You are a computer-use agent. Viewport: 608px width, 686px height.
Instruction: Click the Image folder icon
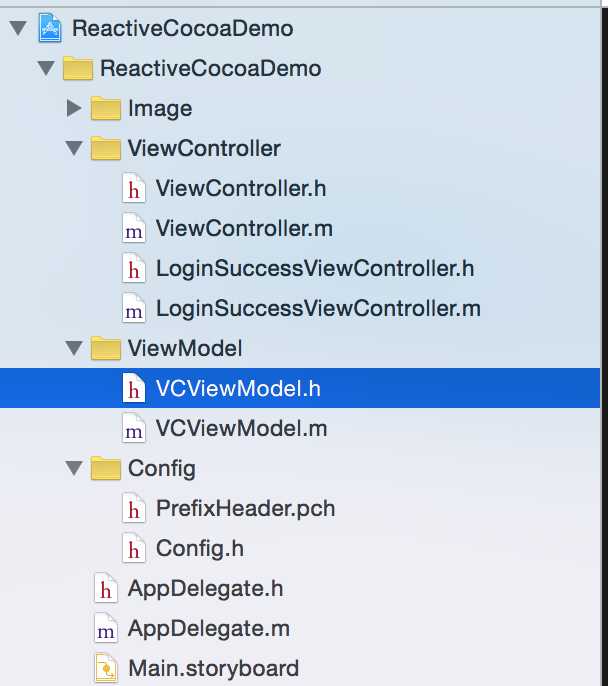pos(105,108)
